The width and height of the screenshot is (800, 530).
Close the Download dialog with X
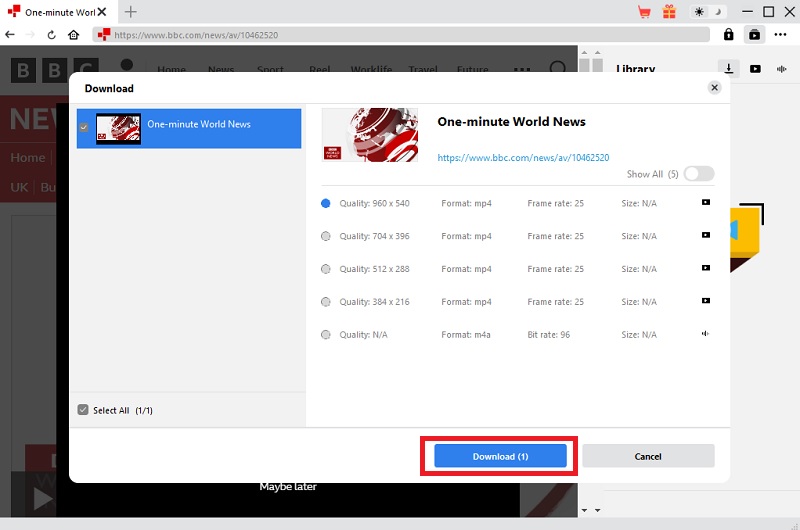714,88
